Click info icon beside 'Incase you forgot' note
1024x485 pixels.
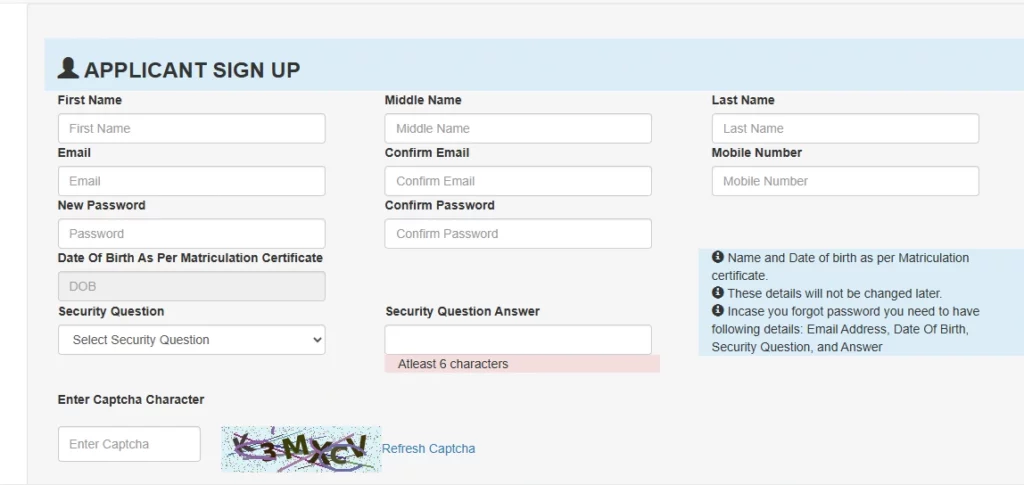pyautogui.click(x=718, y=310)
